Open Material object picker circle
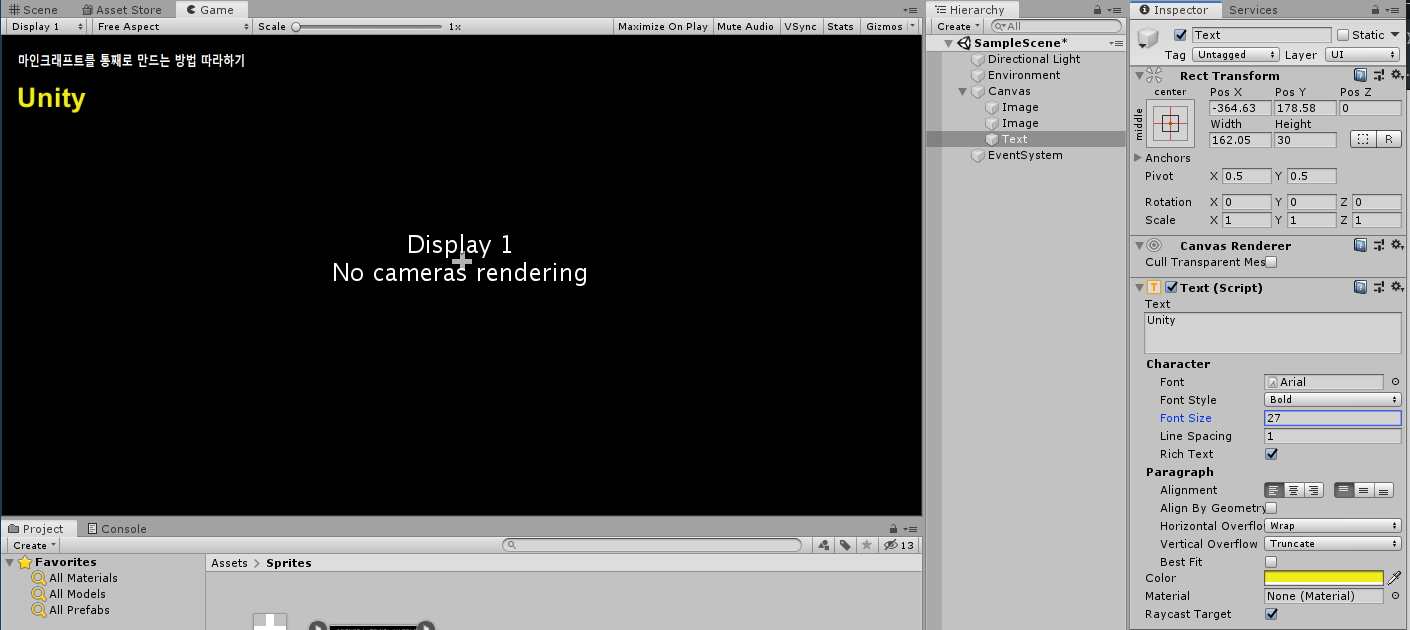 (1395, 596)
